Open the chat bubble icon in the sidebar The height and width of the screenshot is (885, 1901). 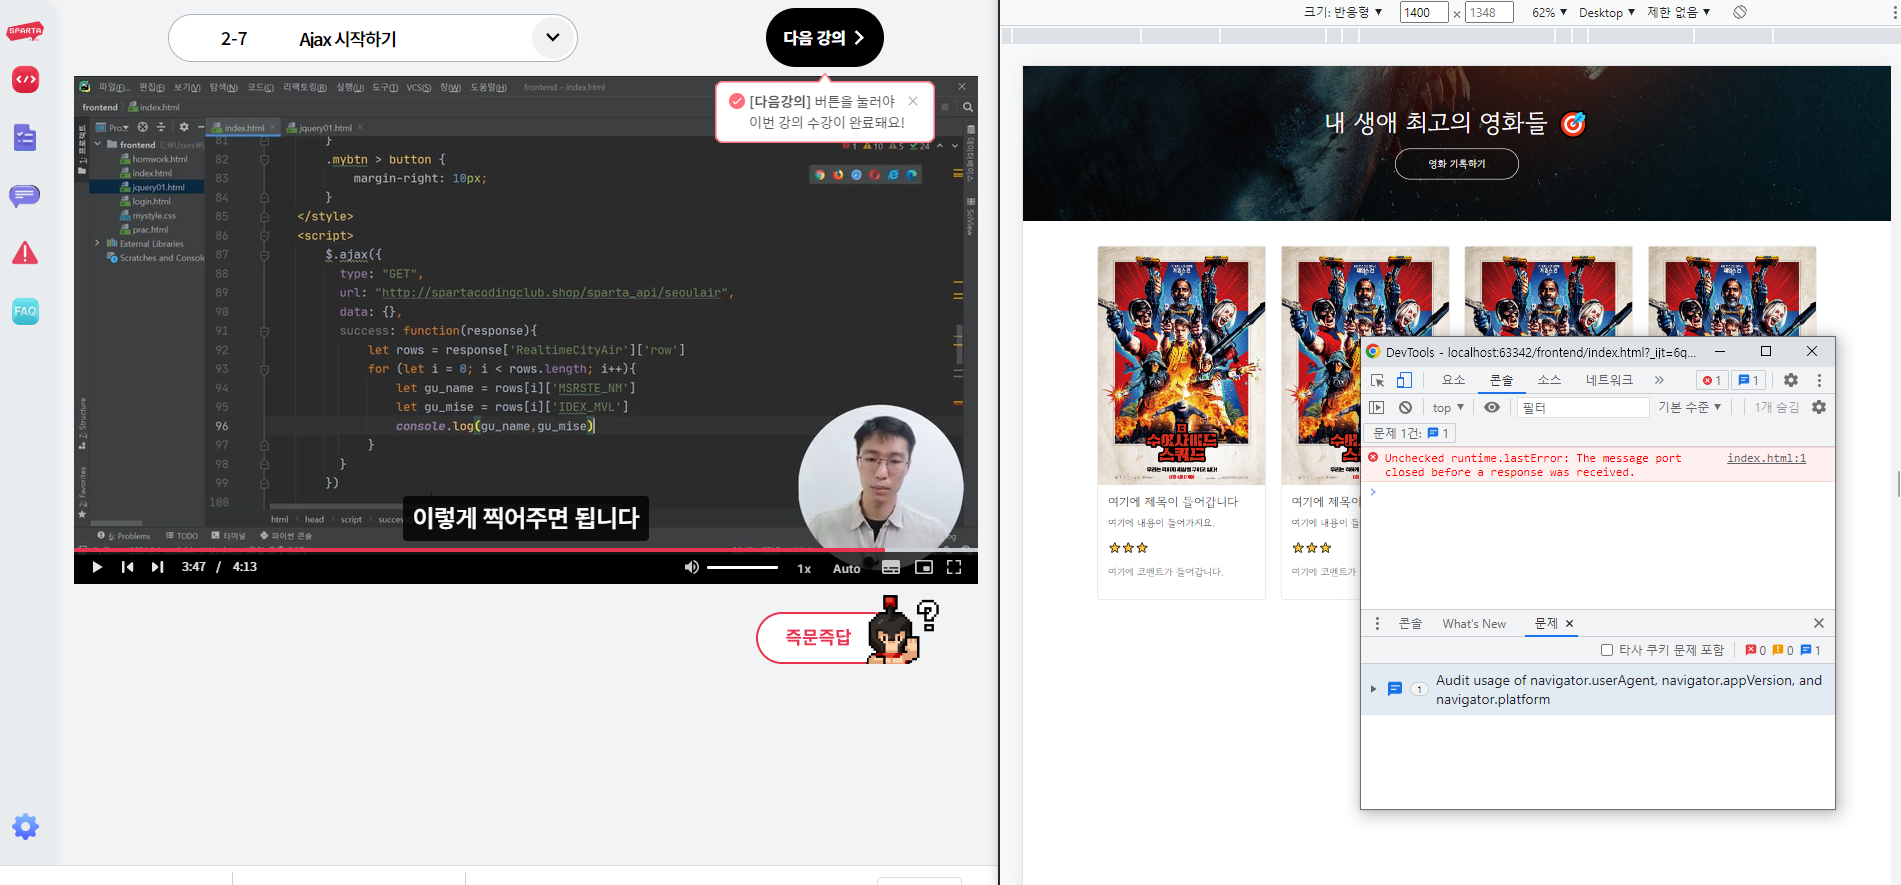(25, 195)
